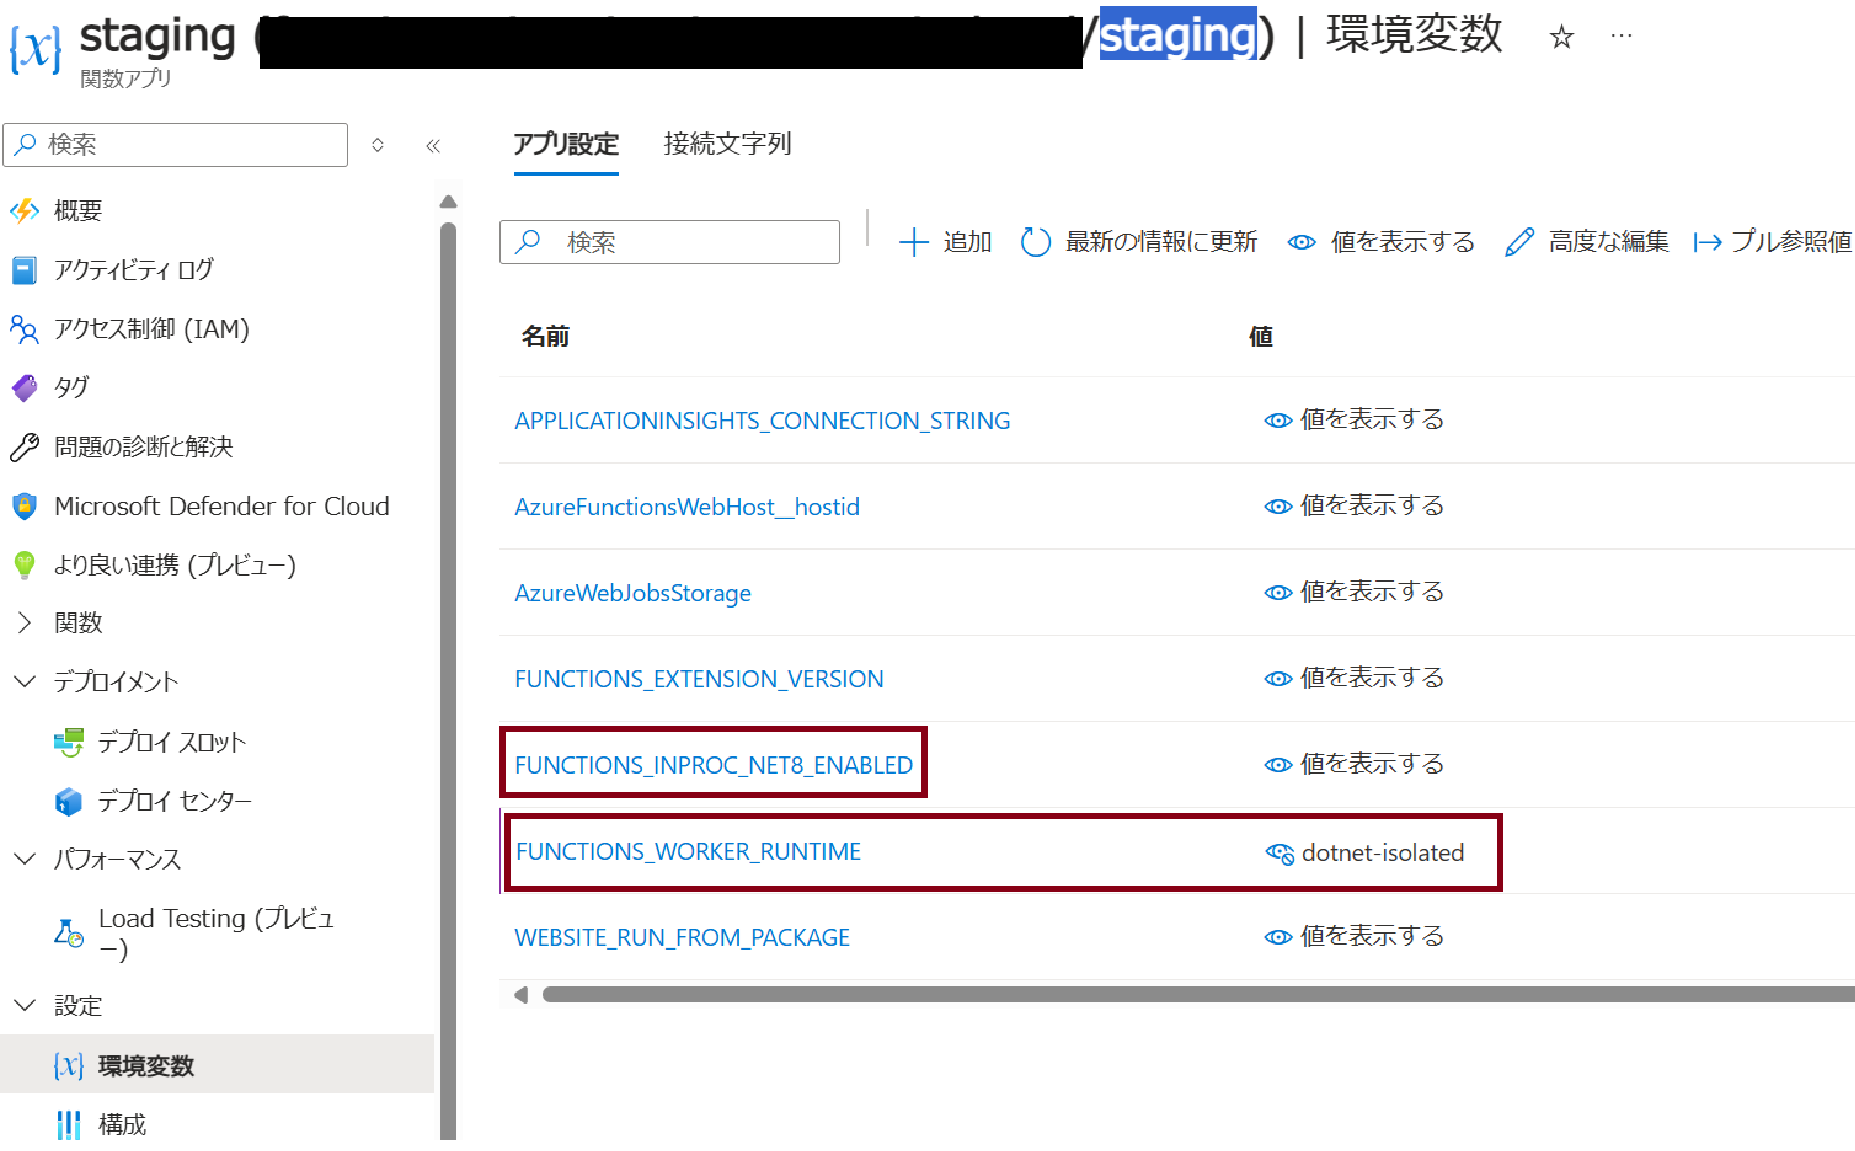Select the アプリ設定 tab
Image resolution: width=1855 pixels, height=1151 pixels.
[x=566, y=144]
